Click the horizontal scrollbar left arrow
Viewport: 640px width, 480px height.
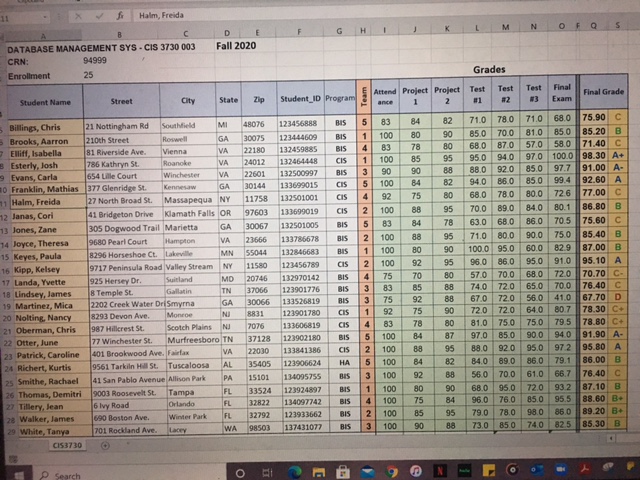pos(611,438)
